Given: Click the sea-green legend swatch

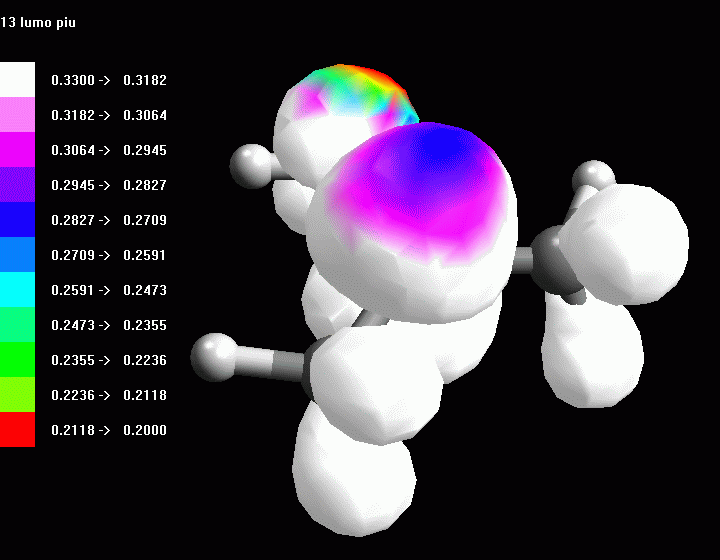Looking at the screenshot, I should click(17, 325).
